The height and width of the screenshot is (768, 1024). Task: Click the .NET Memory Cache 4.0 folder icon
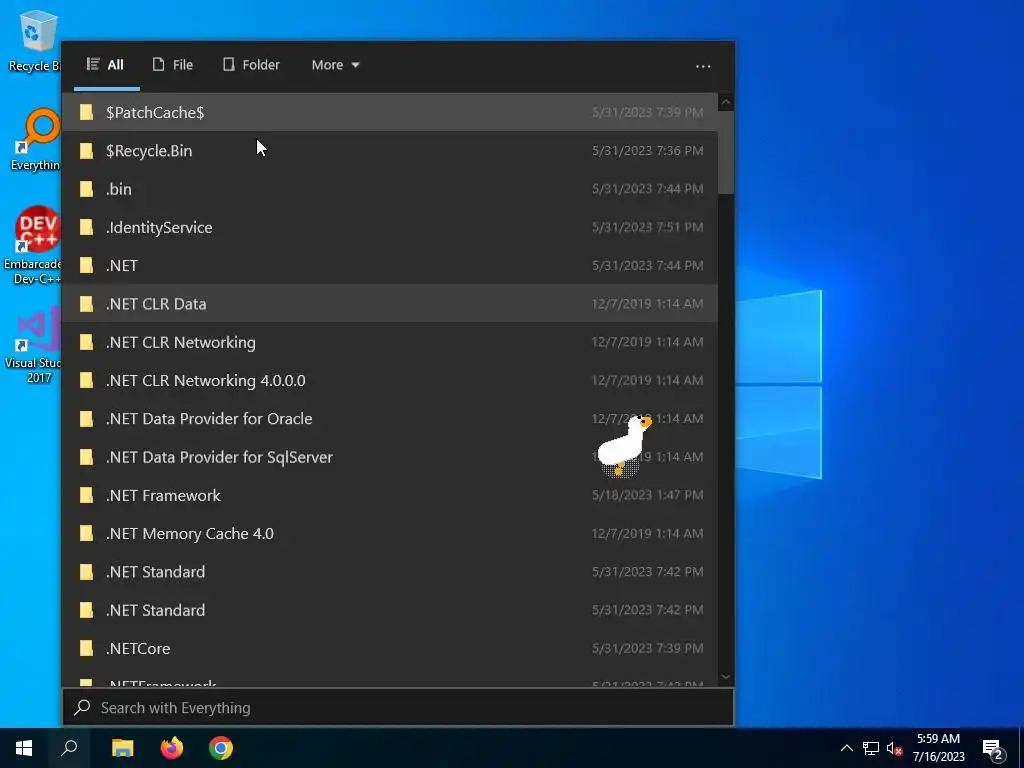(86, 534)
